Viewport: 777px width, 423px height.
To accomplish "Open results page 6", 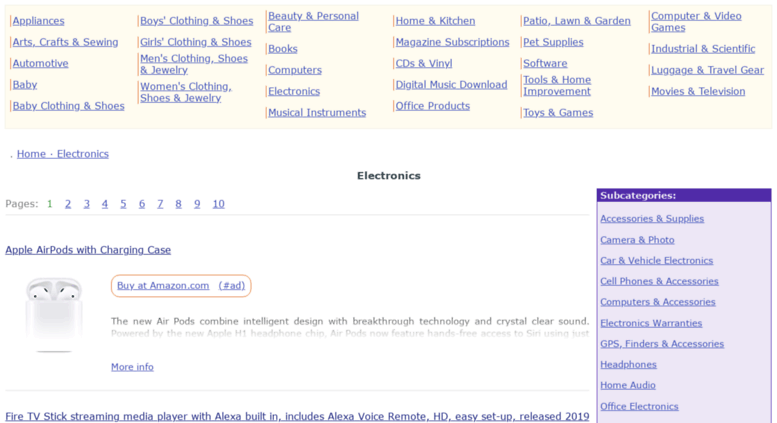I will click(142, 204).
